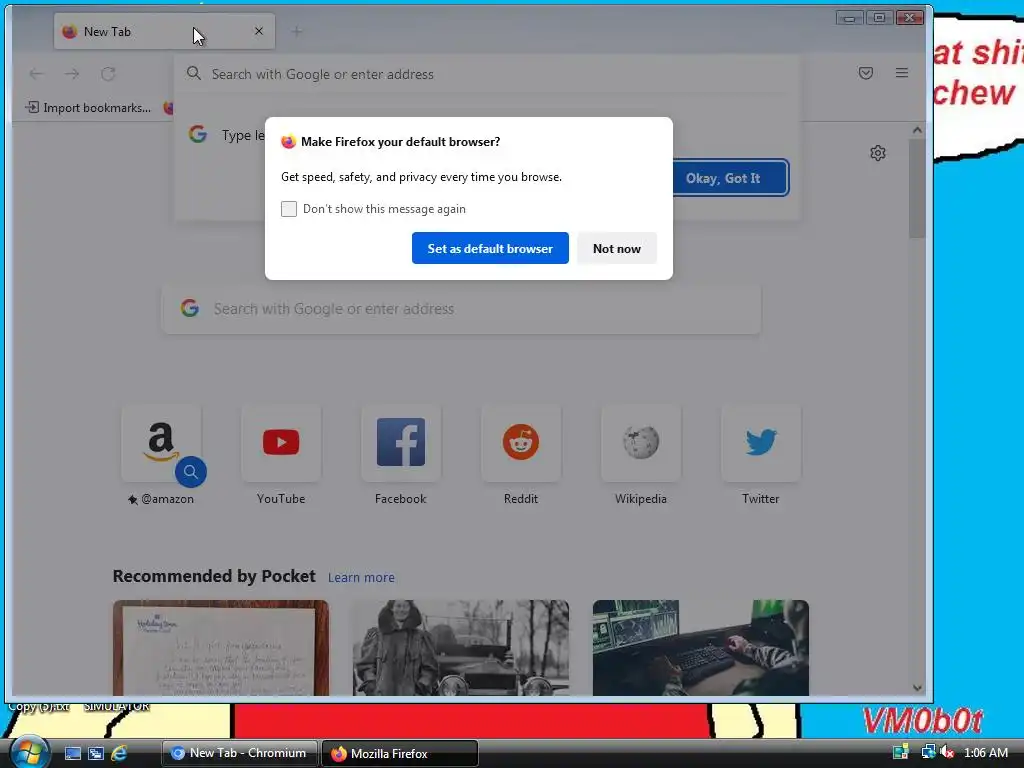Go forward with the forward arrow

72,74
